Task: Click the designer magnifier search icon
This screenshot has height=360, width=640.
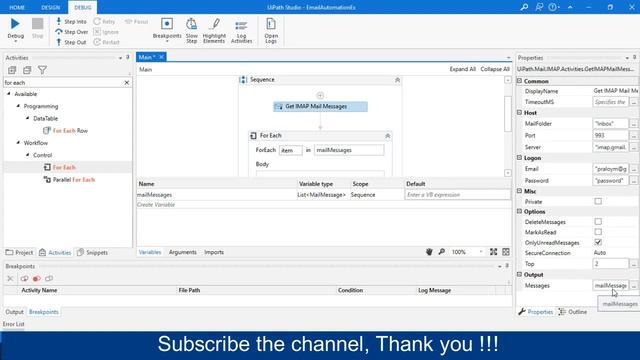Action: 442,252
